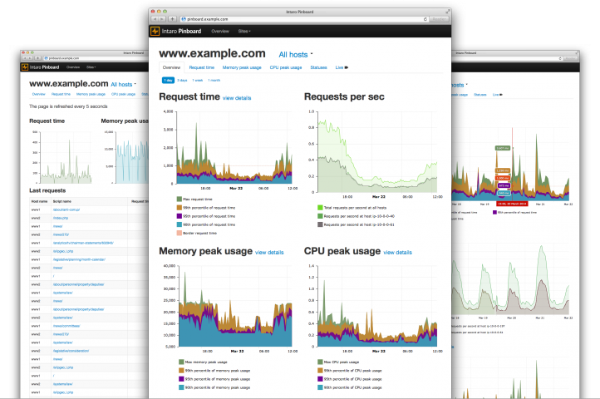Open the All hosts dropdown in left window
Image resolution: width=600 pixels, height=399 pixels.
tap(123, 84)
